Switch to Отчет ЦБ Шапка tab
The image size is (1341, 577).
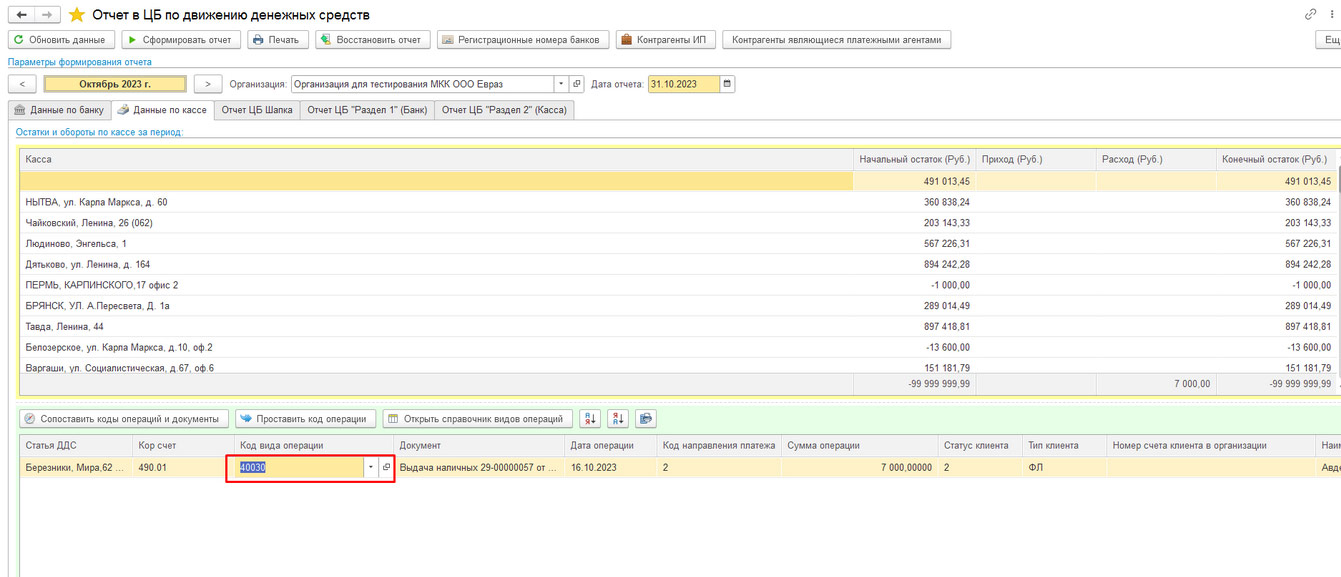coord(257,110)
